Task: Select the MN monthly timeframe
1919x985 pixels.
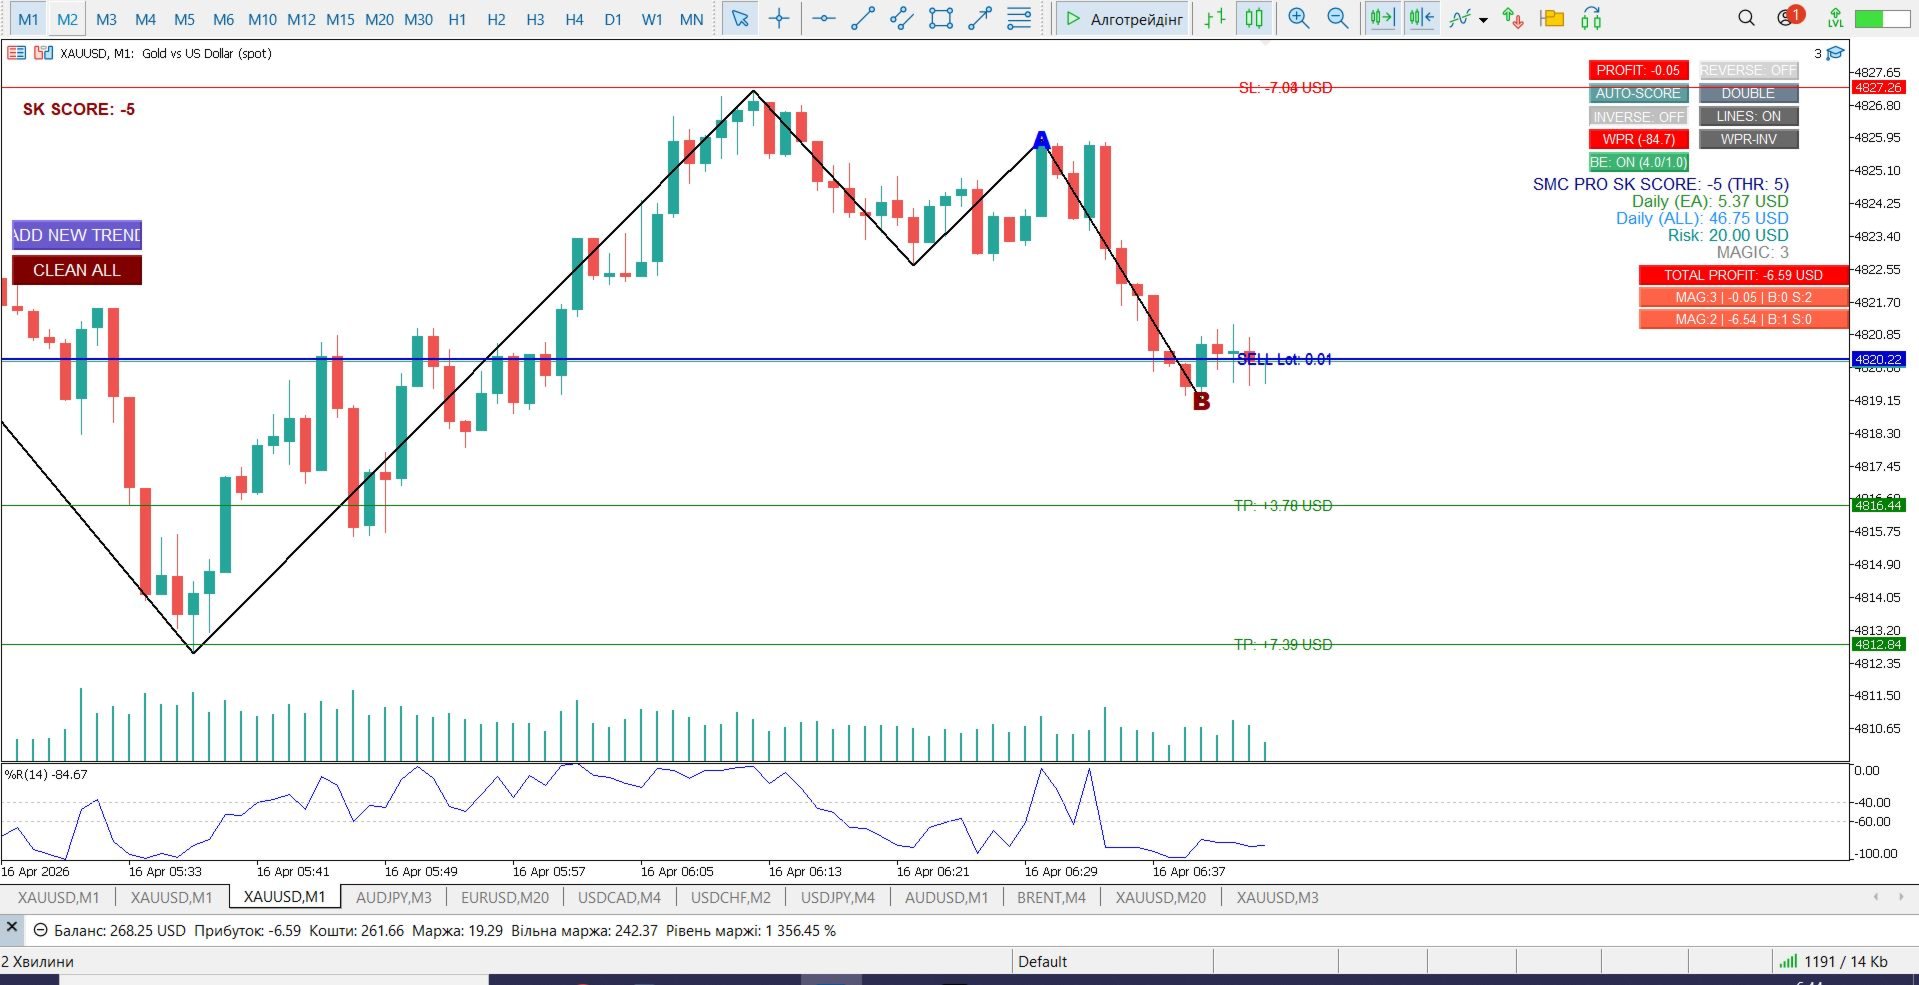Action: tap(691, 19)
